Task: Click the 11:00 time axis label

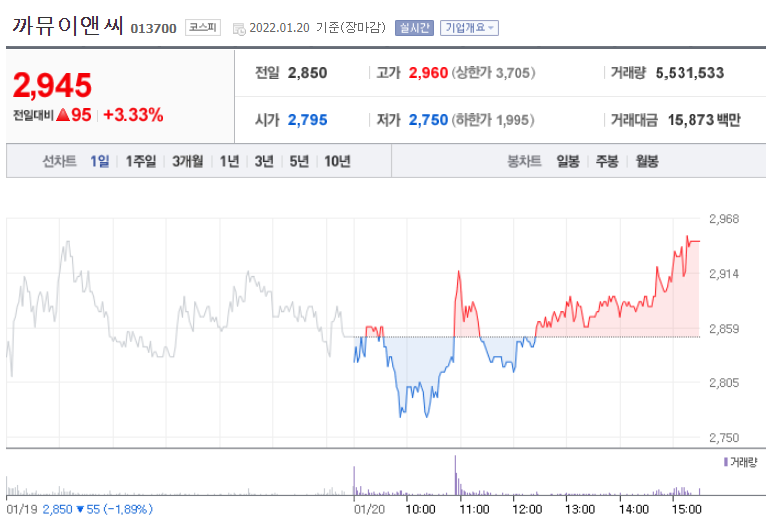Action: pos(474,509)
